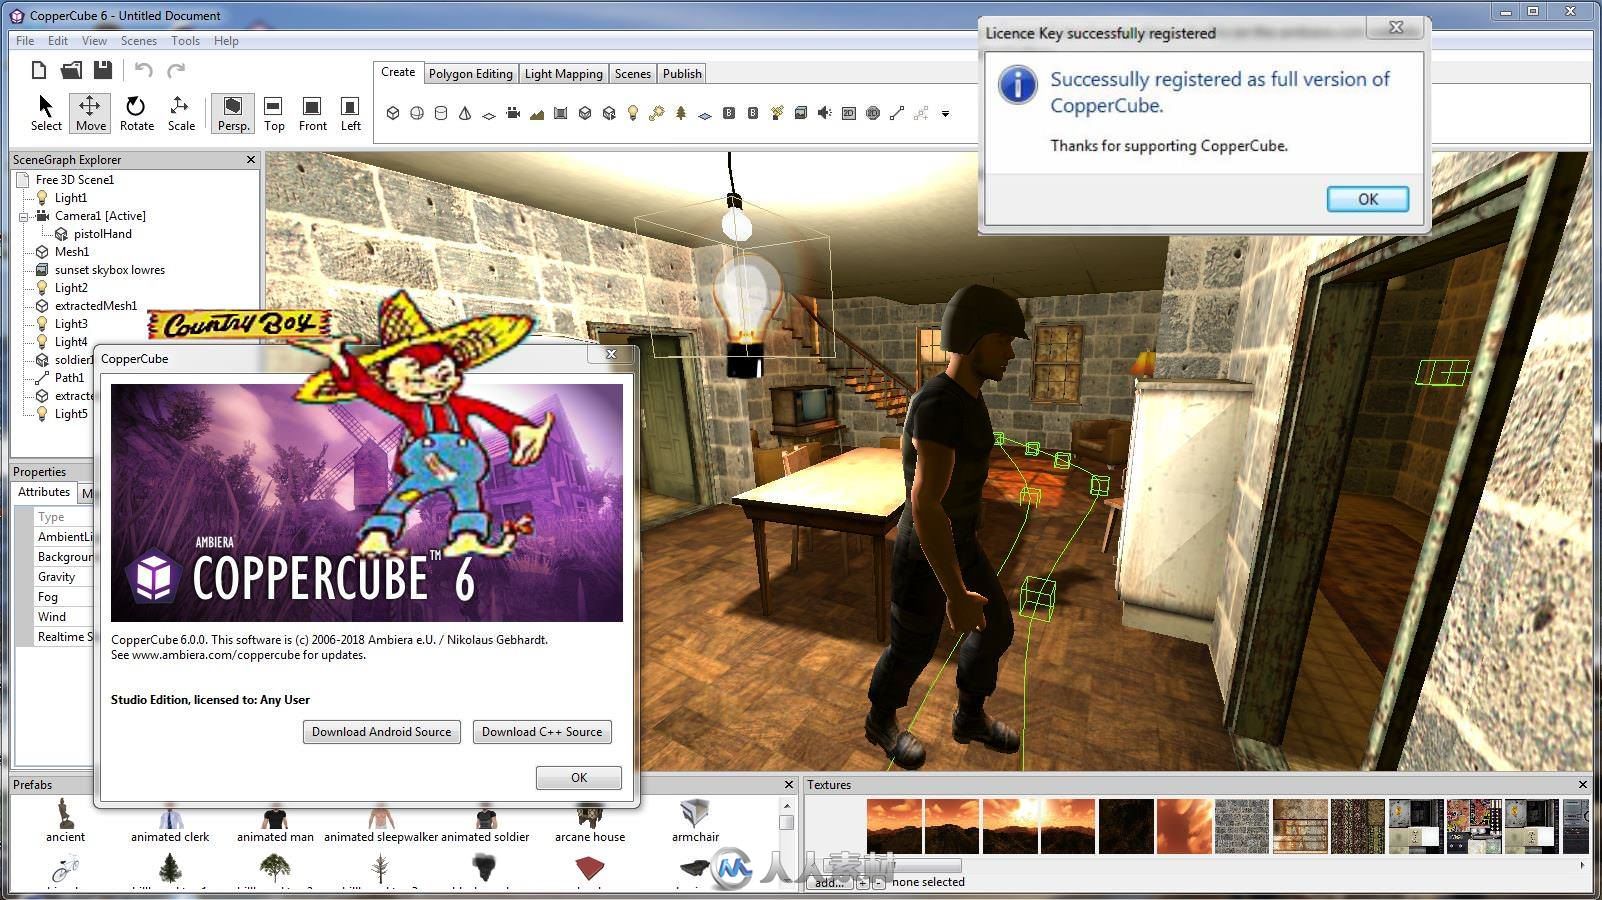Open the Scenes menu

coord(139,41)
